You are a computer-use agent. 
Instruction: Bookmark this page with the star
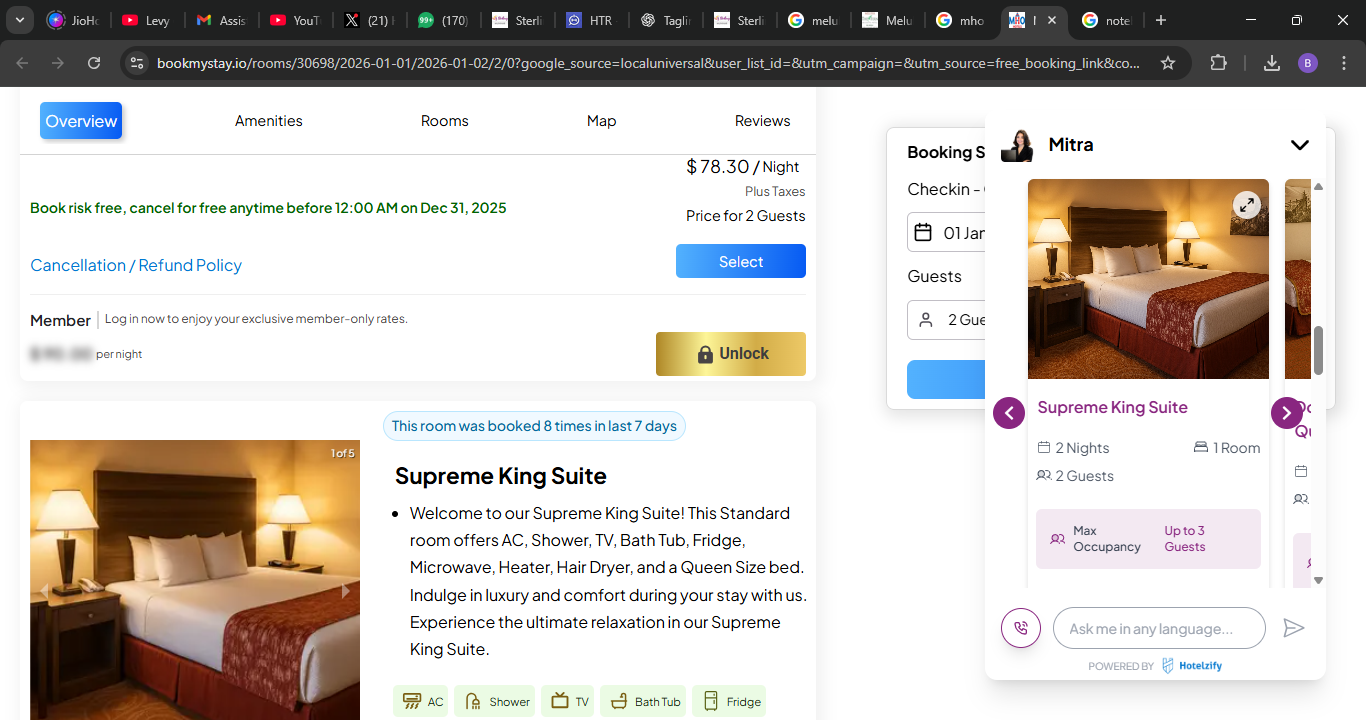pos(1168,63)
